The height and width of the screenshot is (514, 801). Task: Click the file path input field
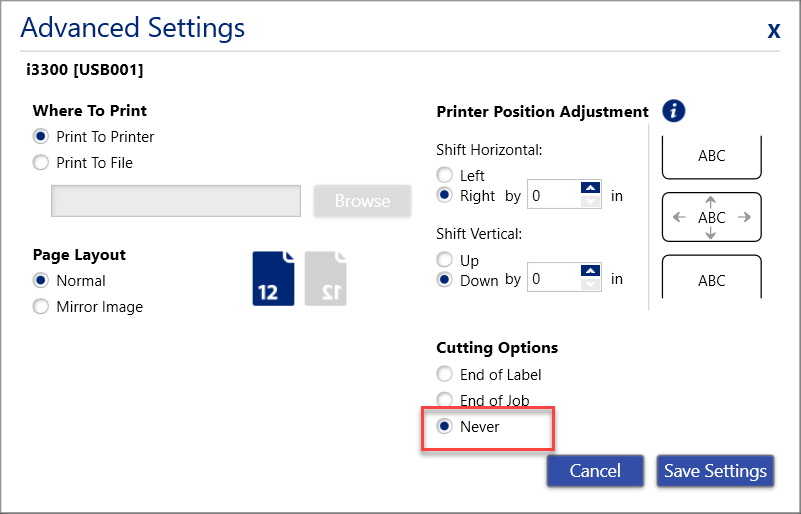(x=176, y=201)
